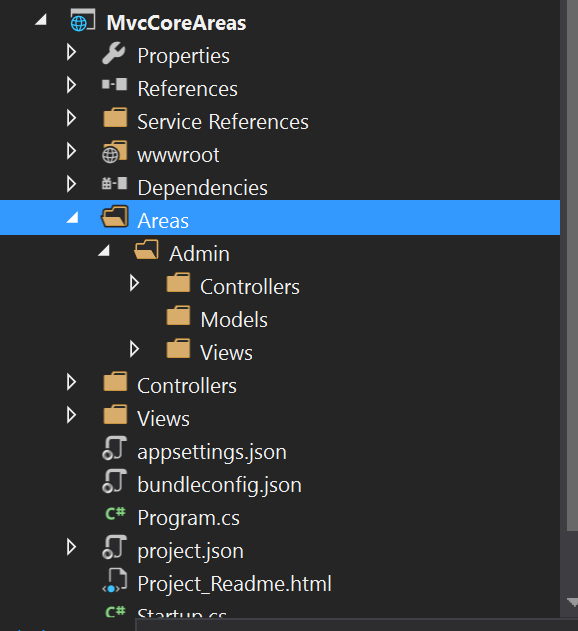
Task: Click the Dependencies package icon
Action: 114,184
